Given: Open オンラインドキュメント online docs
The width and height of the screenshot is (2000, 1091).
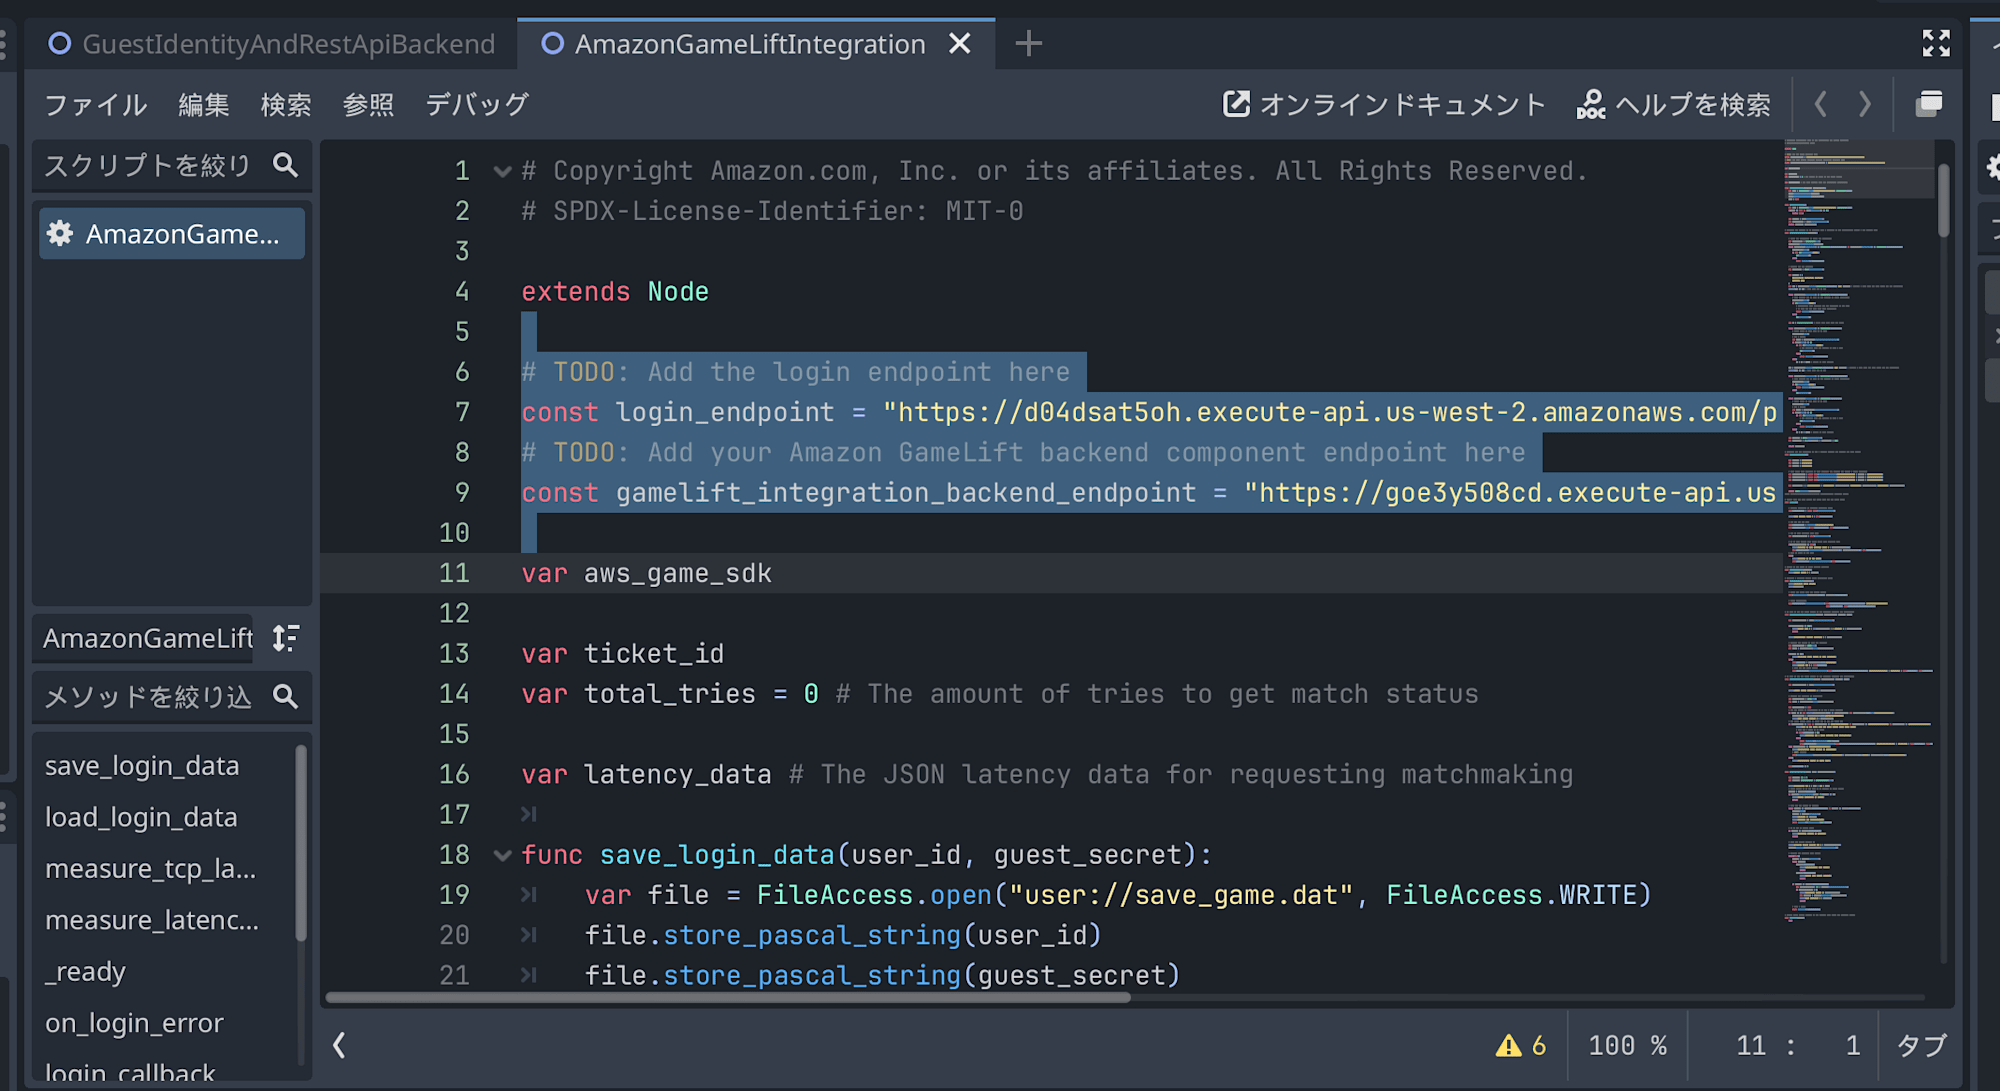Looking at the screenshot, I should click(x=1384, y=104).
